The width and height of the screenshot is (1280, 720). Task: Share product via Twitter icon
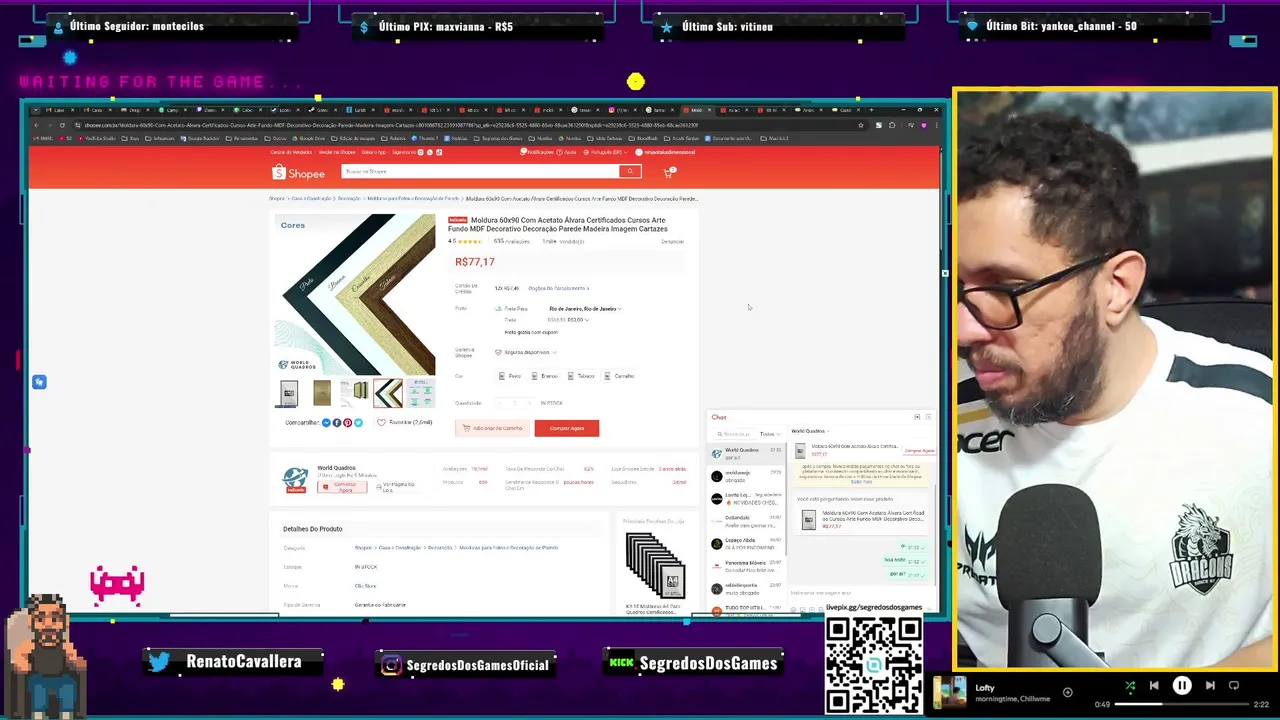tap(358, 423)
